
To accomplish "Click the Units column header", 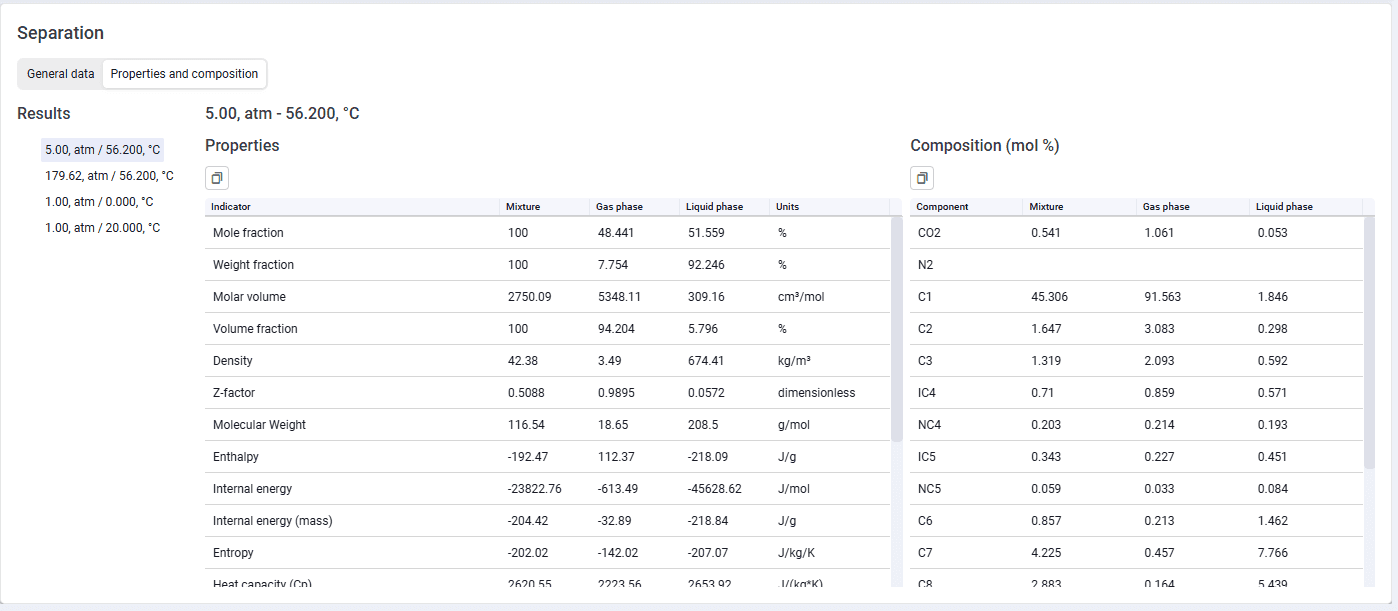I will coord(829,207).
